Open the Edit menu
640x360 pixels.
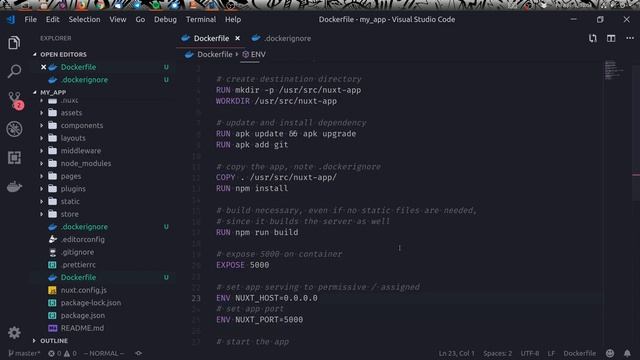tap(52, 20)
